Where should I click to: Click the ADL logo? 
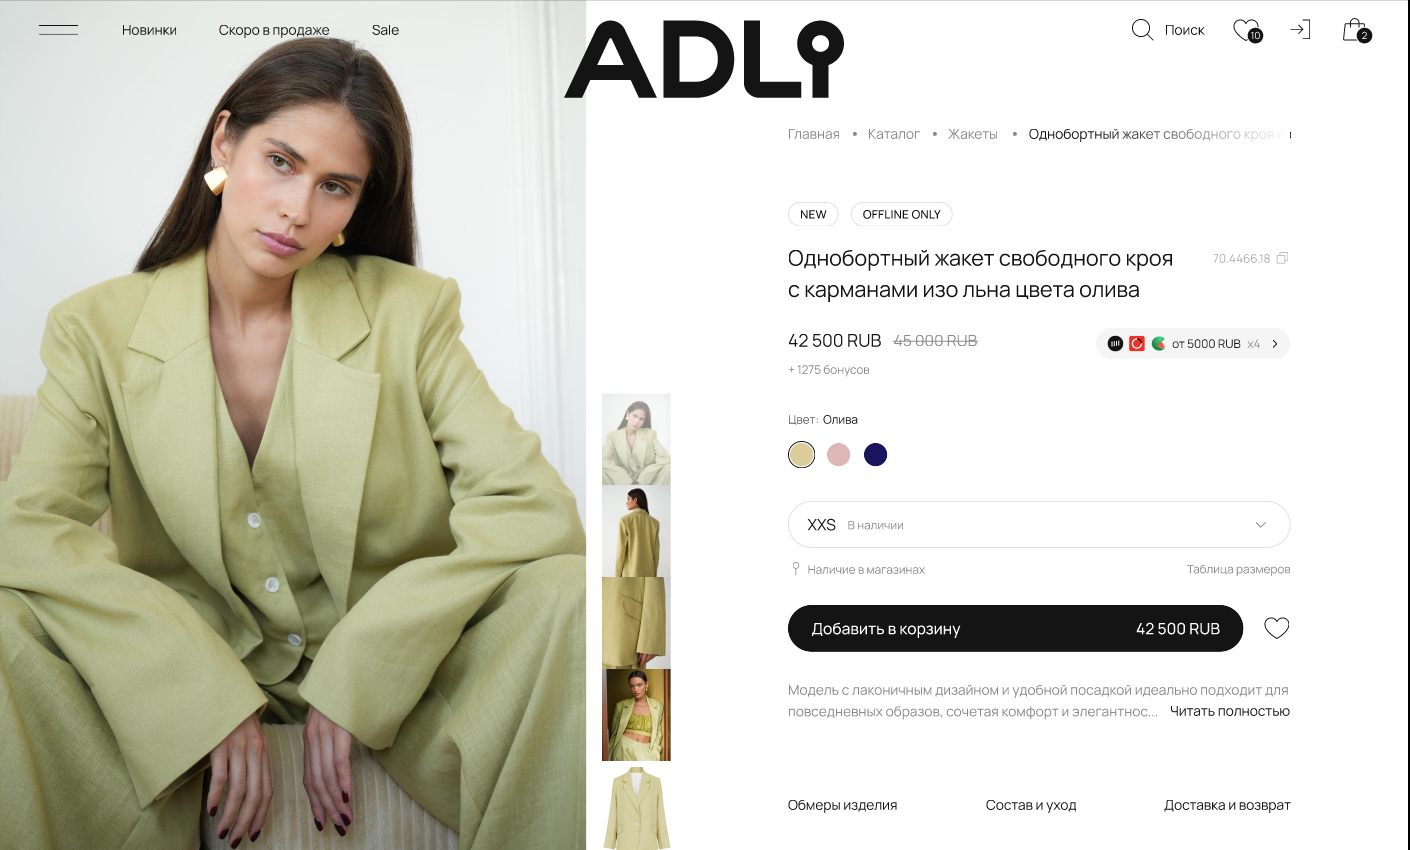704,59
